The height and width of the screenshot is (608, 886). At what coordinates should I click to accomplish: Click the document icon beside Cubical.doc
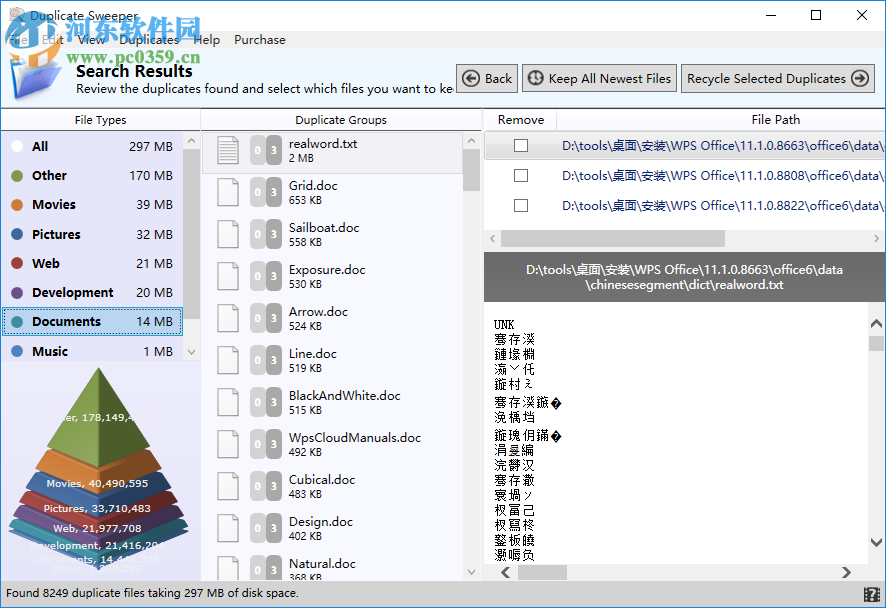coord(227,486)
